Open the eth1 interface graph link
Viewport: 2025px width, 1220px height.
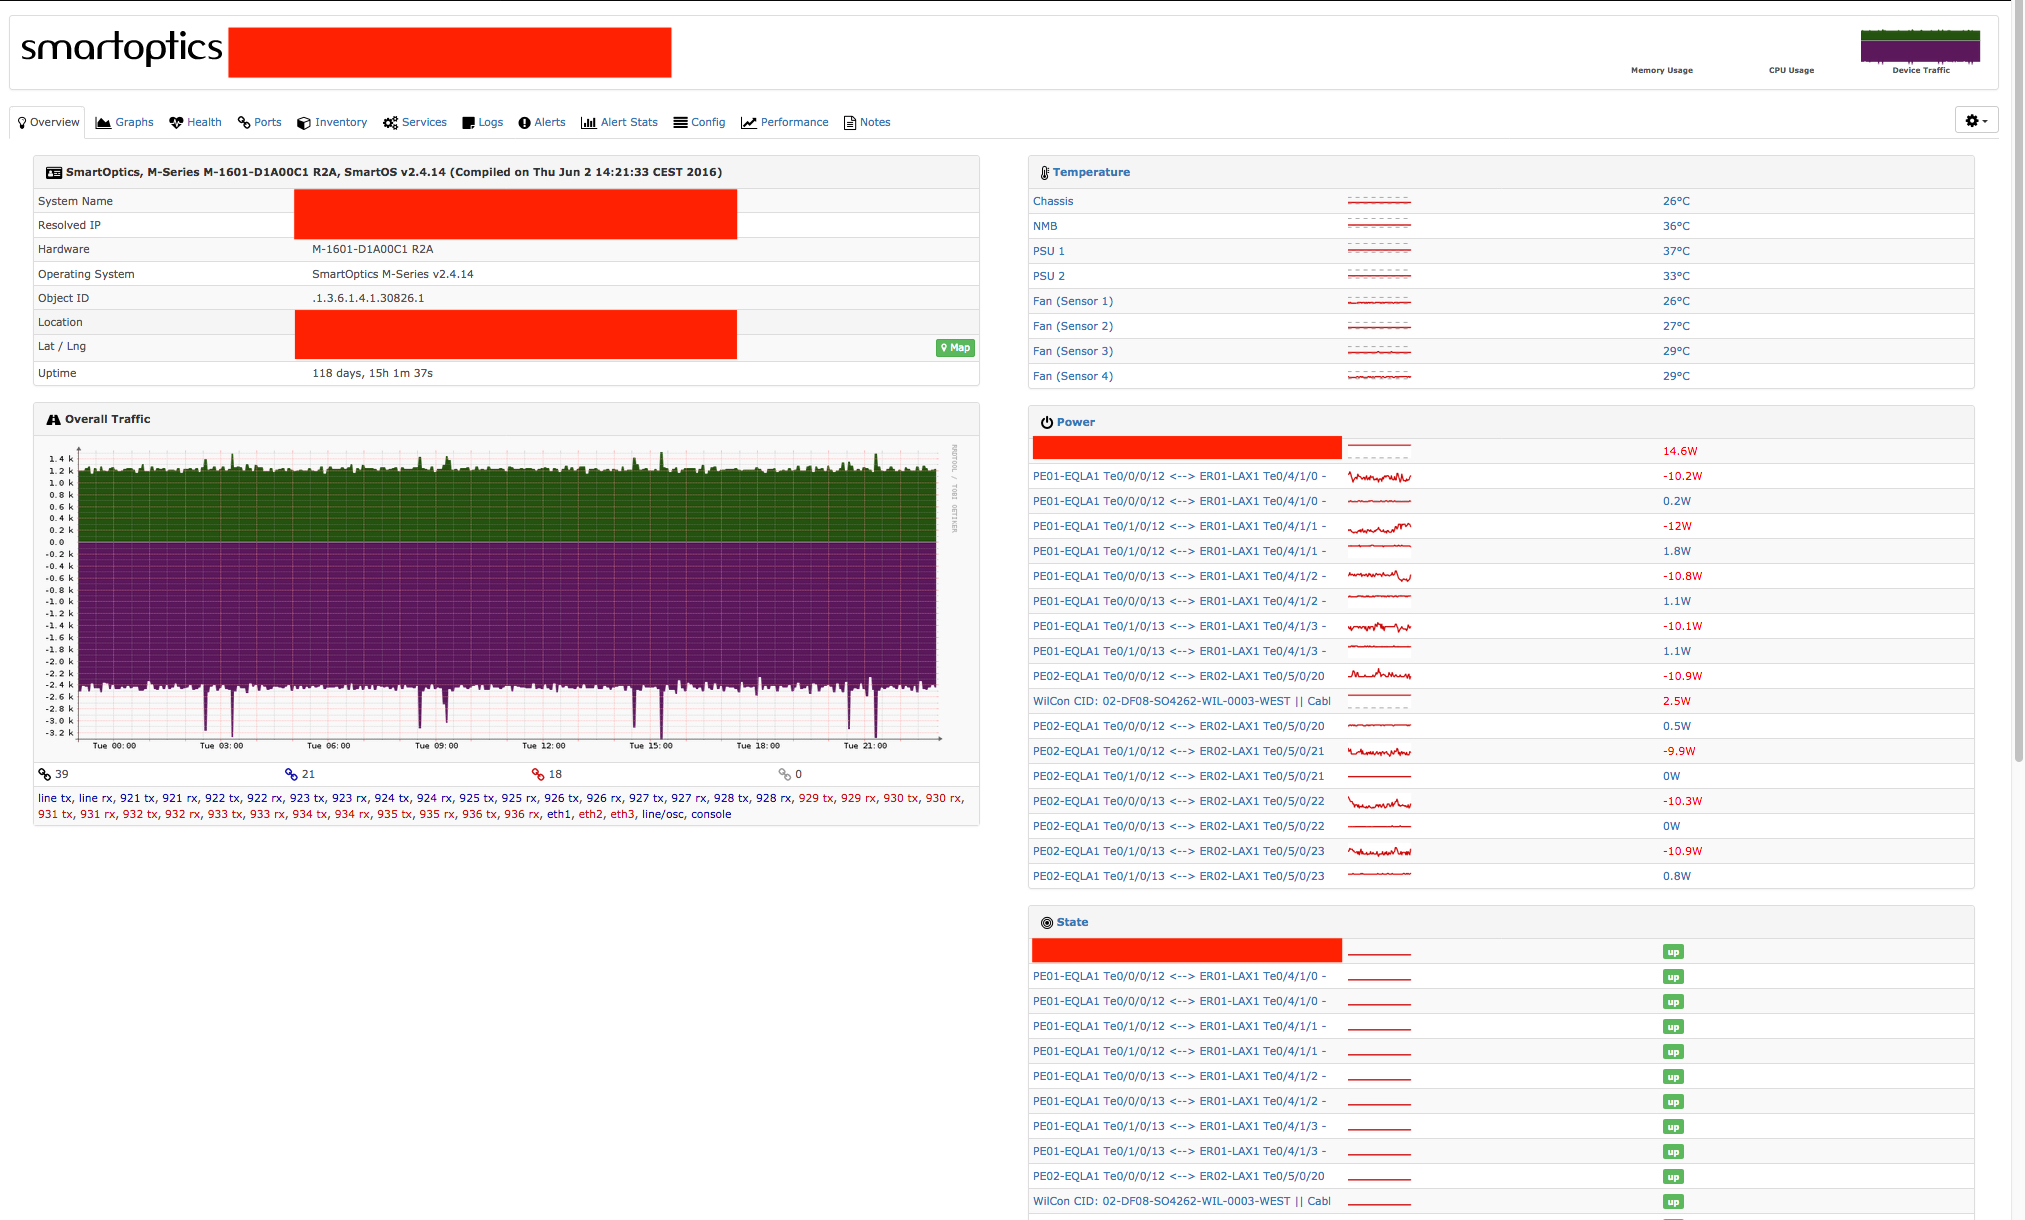point(559,814)
